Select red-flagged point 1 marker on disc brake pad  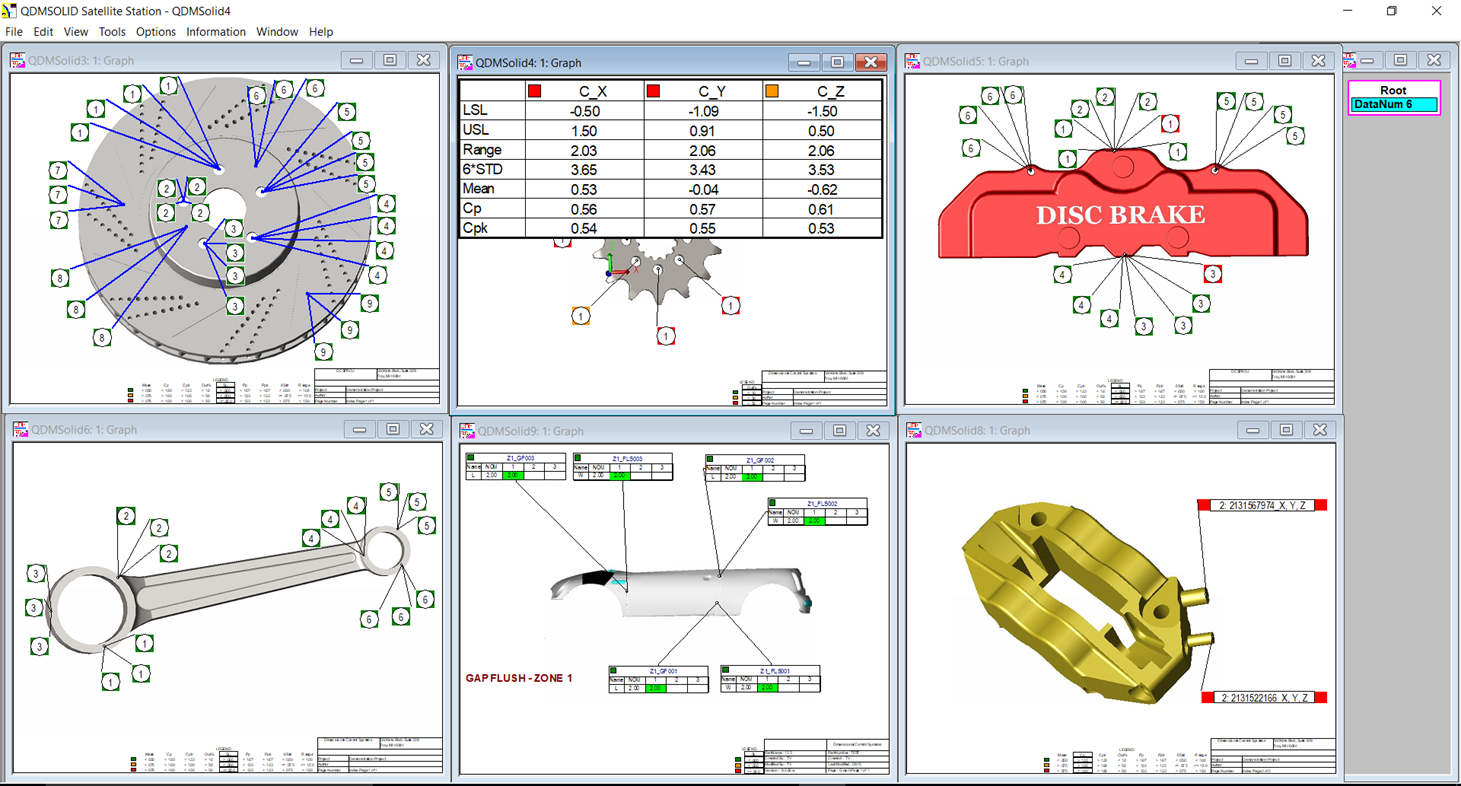pos(1170,124)
